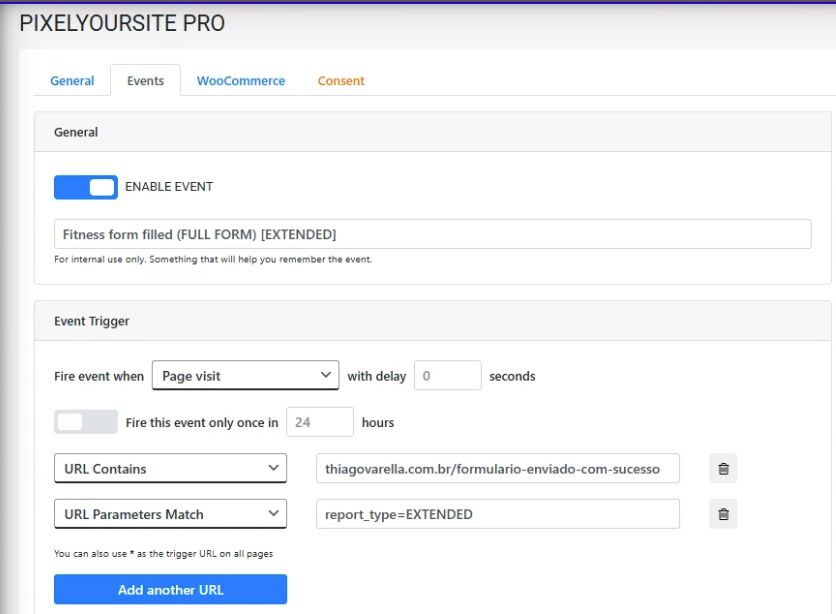836x614 pixels.
Task: Click the PIXELYOURSITE PRO heading
Action: coord(122,23)
